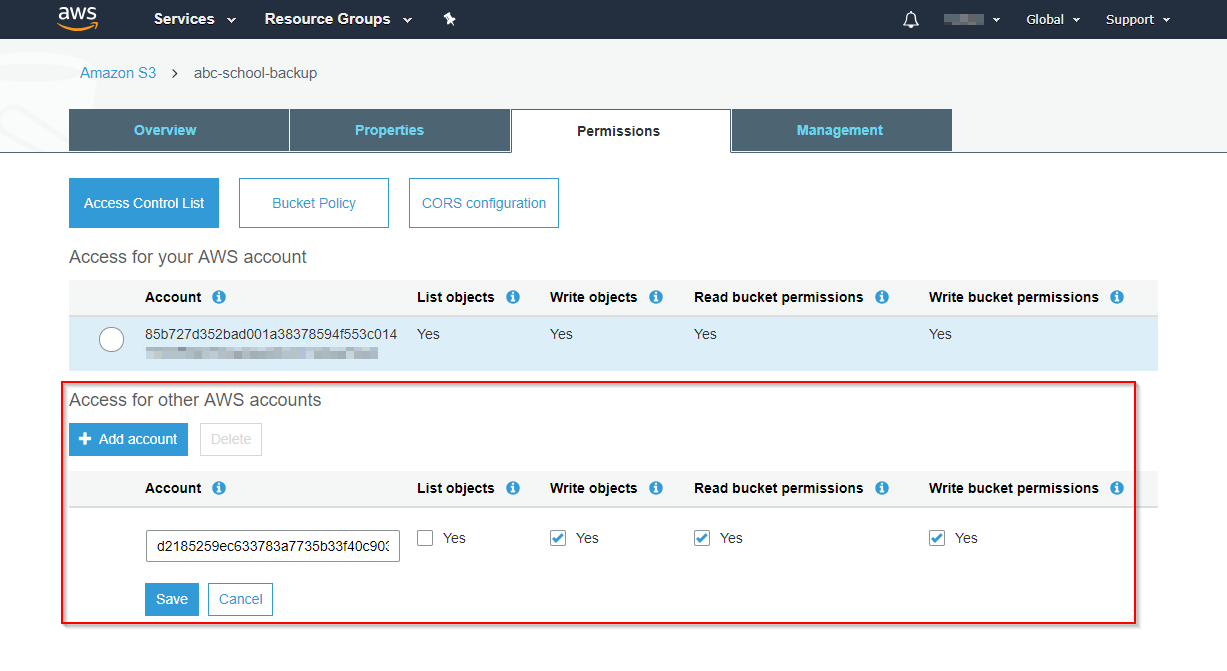Image resolution: width=1227 pixels, height=671 pixels.
Task: Go to Amazon S3 breadcrumb link
Action: click(118, 73)
